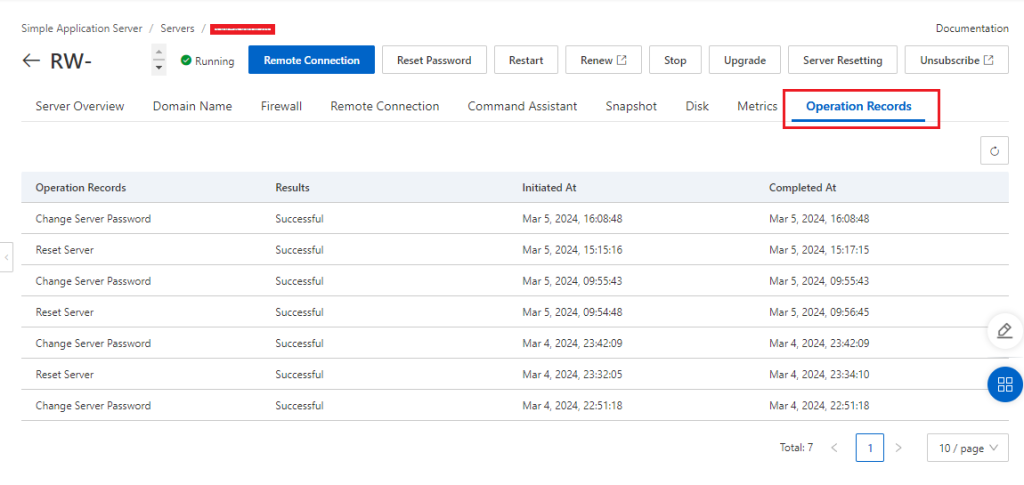The image size is (1024, 485).
Task: Switch to the Snapshot tab
Action: coord(631,106)
